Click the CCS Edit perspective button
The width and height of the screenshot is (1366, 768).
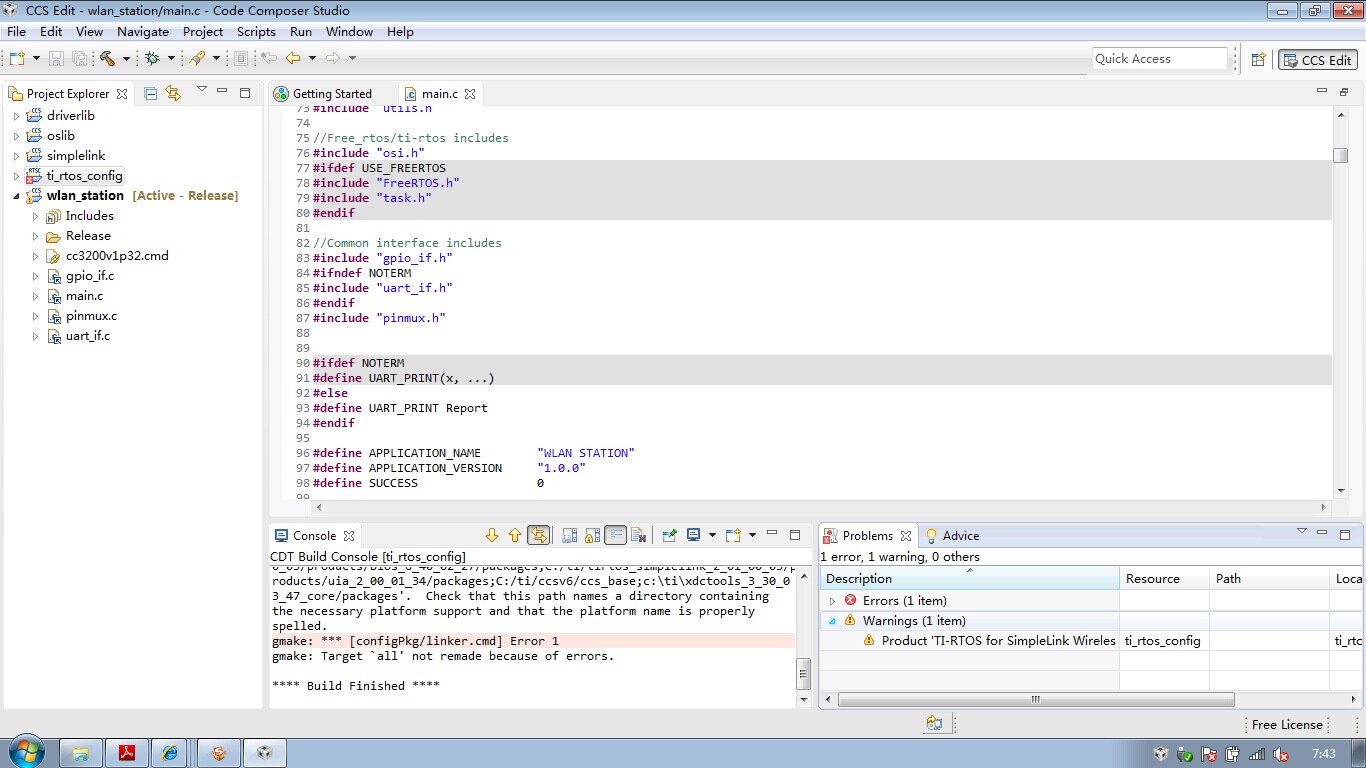1318,60
